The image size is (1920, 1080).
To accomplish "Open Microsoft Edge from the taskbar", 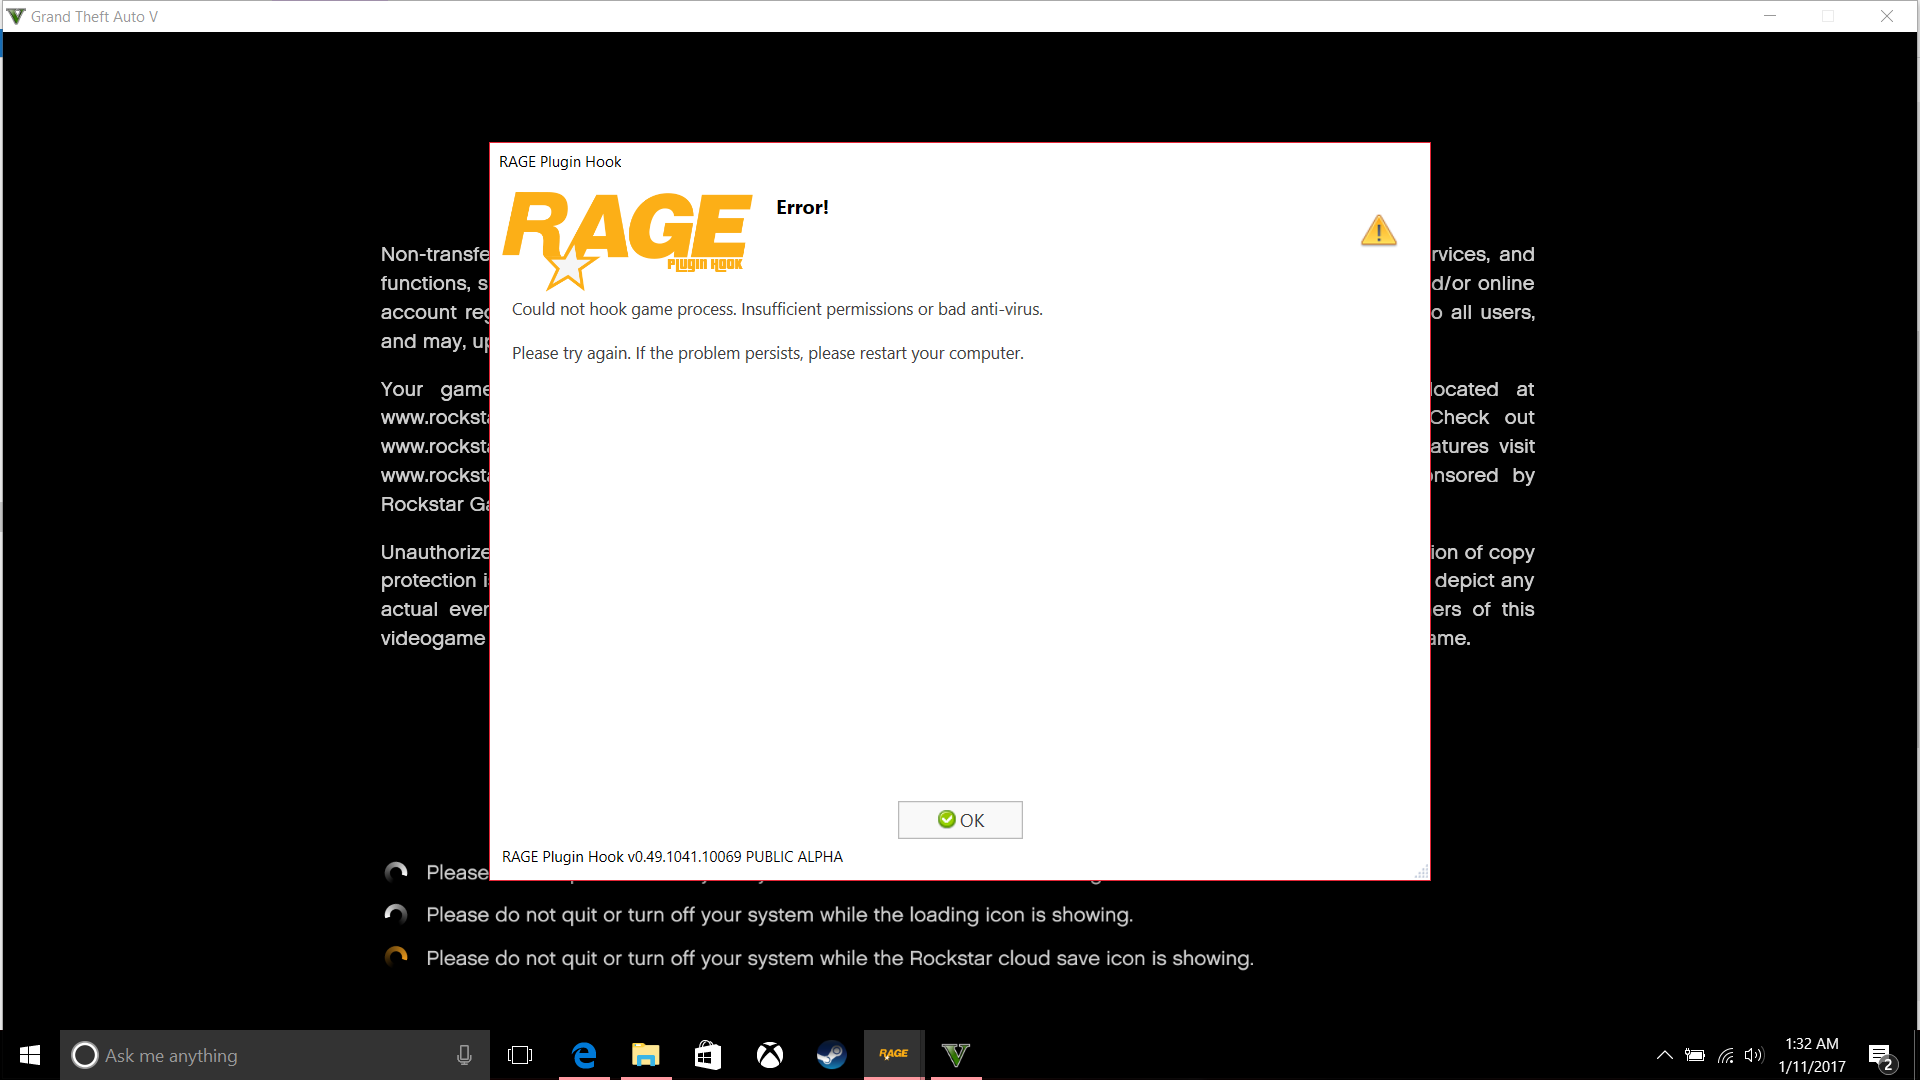I will coord(584,1054).
